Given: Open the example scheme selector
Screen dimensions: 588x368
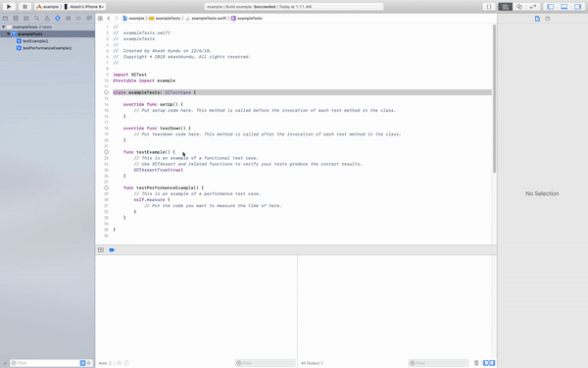Looking at the screenshot, I should 48,7.
